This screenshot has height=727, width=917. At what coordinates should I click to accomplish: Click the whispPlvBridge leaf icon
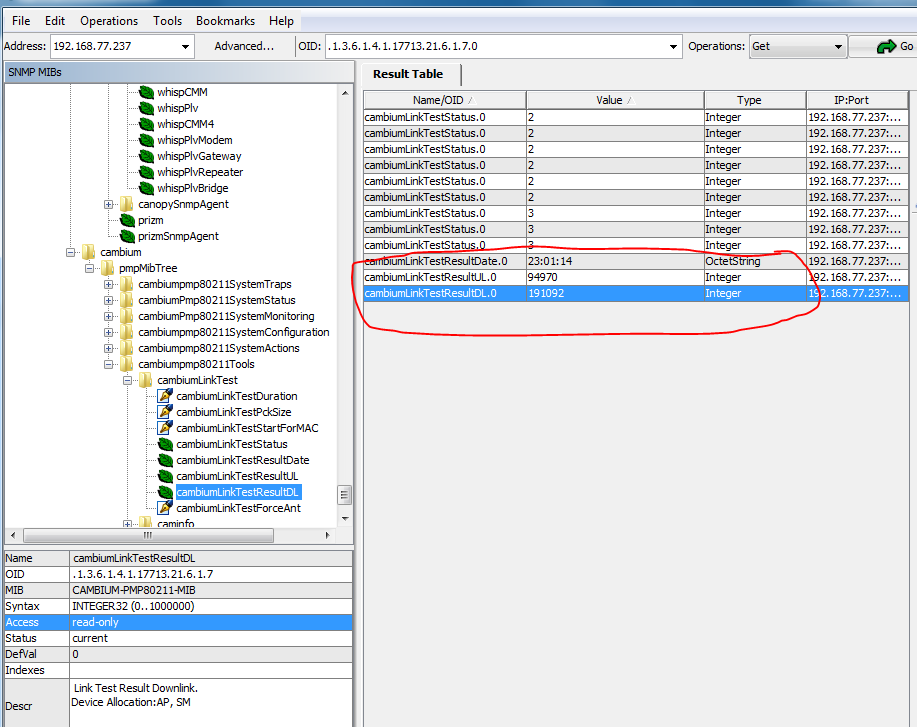pos(146,188)
